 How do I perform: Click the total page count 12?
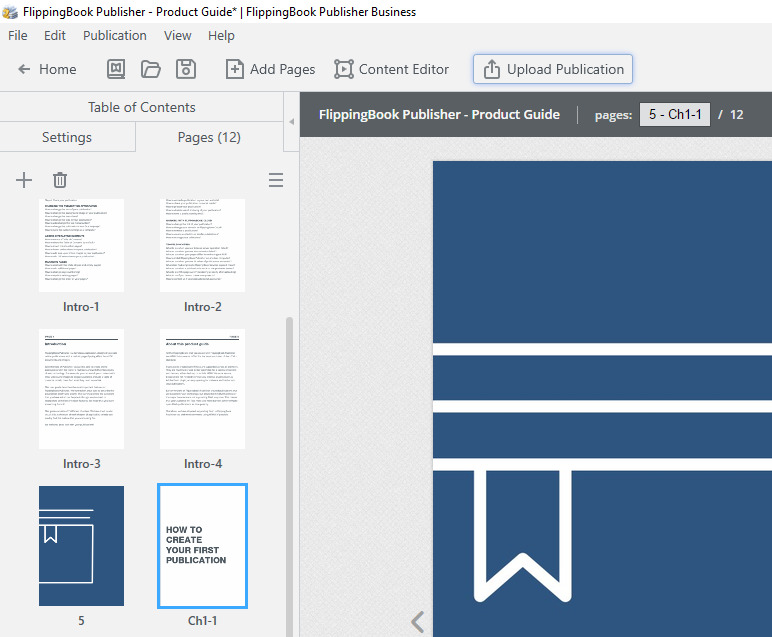tap(737, 114)
